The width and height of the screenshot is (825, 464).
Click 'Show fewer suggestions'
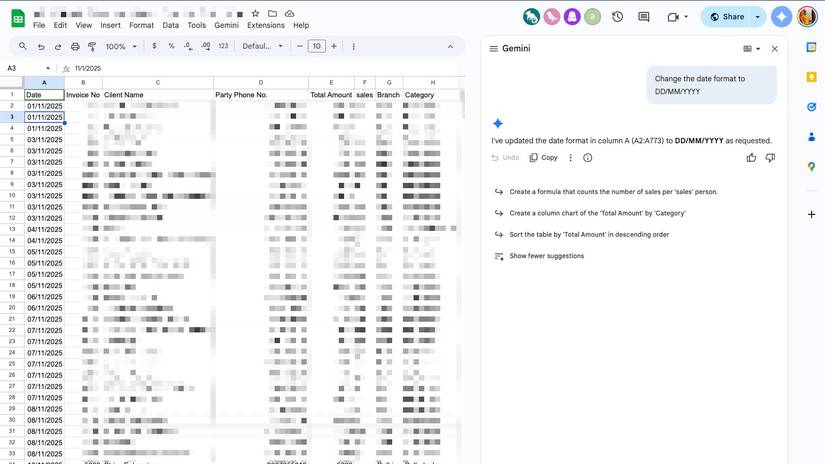pos(546,256)
